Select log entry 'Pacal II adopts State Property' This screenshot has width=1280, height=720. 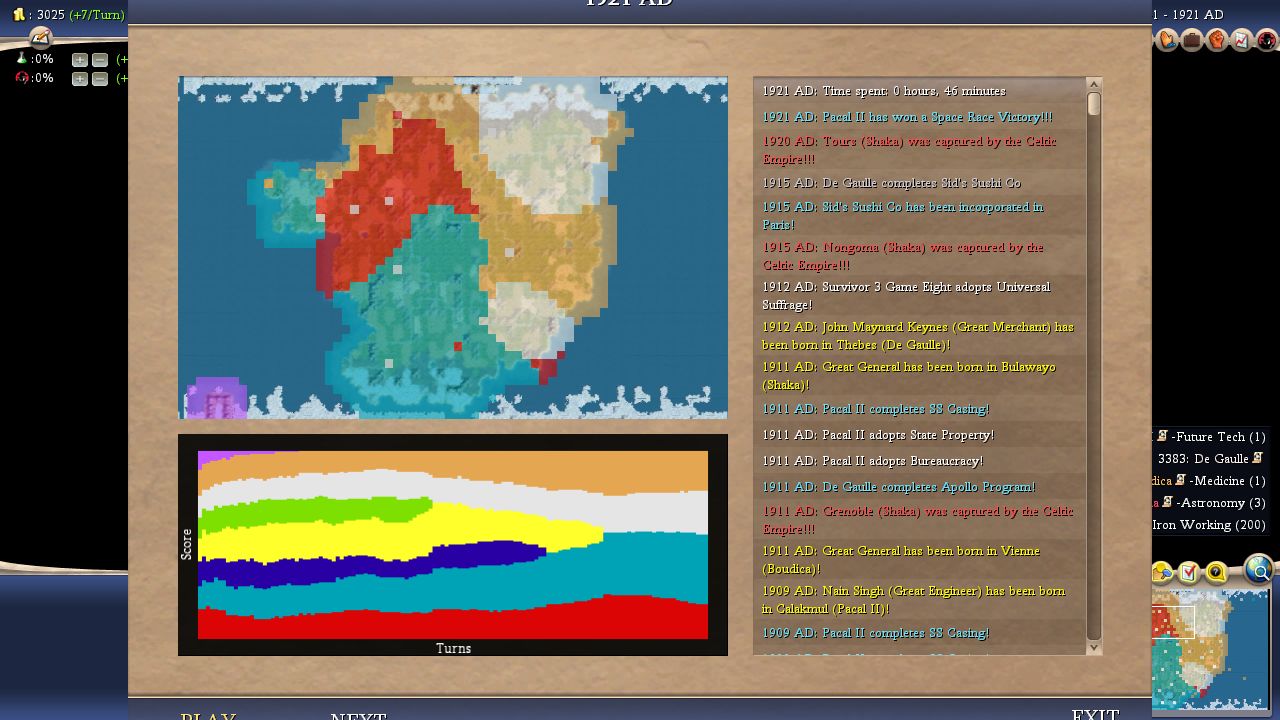[919, 435]
